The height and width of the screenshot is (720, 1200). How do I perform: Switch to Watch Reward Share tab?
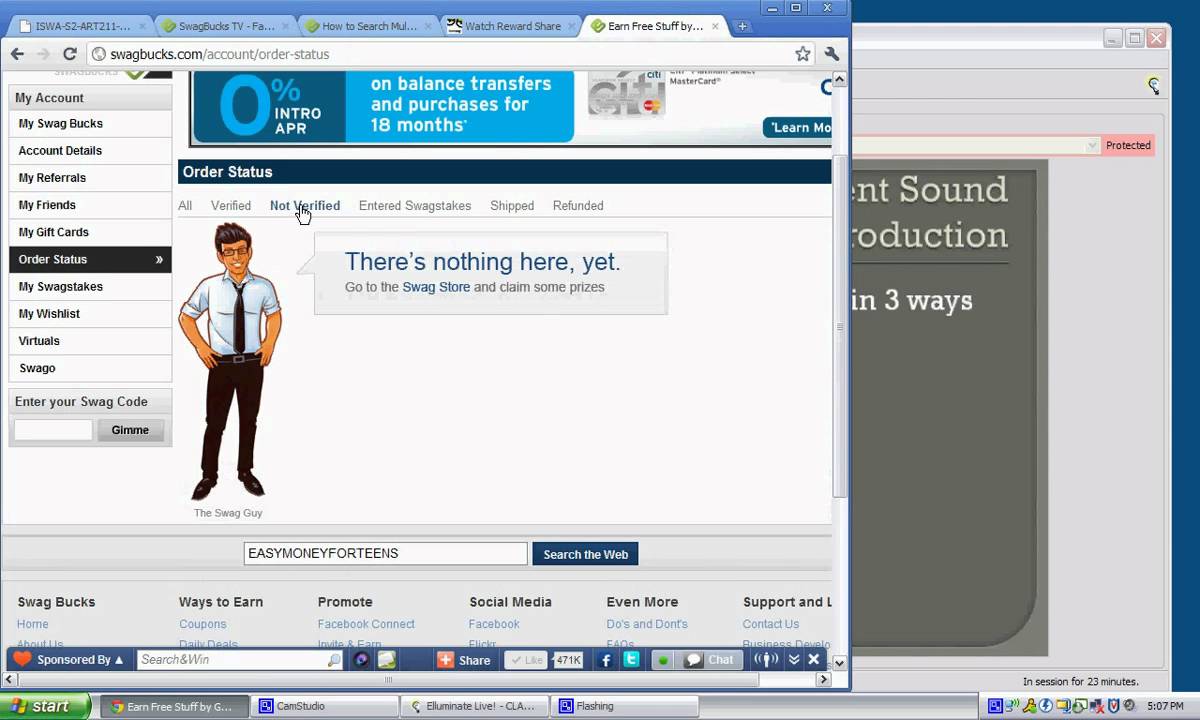pyautogui.click(x=513, y=26)
